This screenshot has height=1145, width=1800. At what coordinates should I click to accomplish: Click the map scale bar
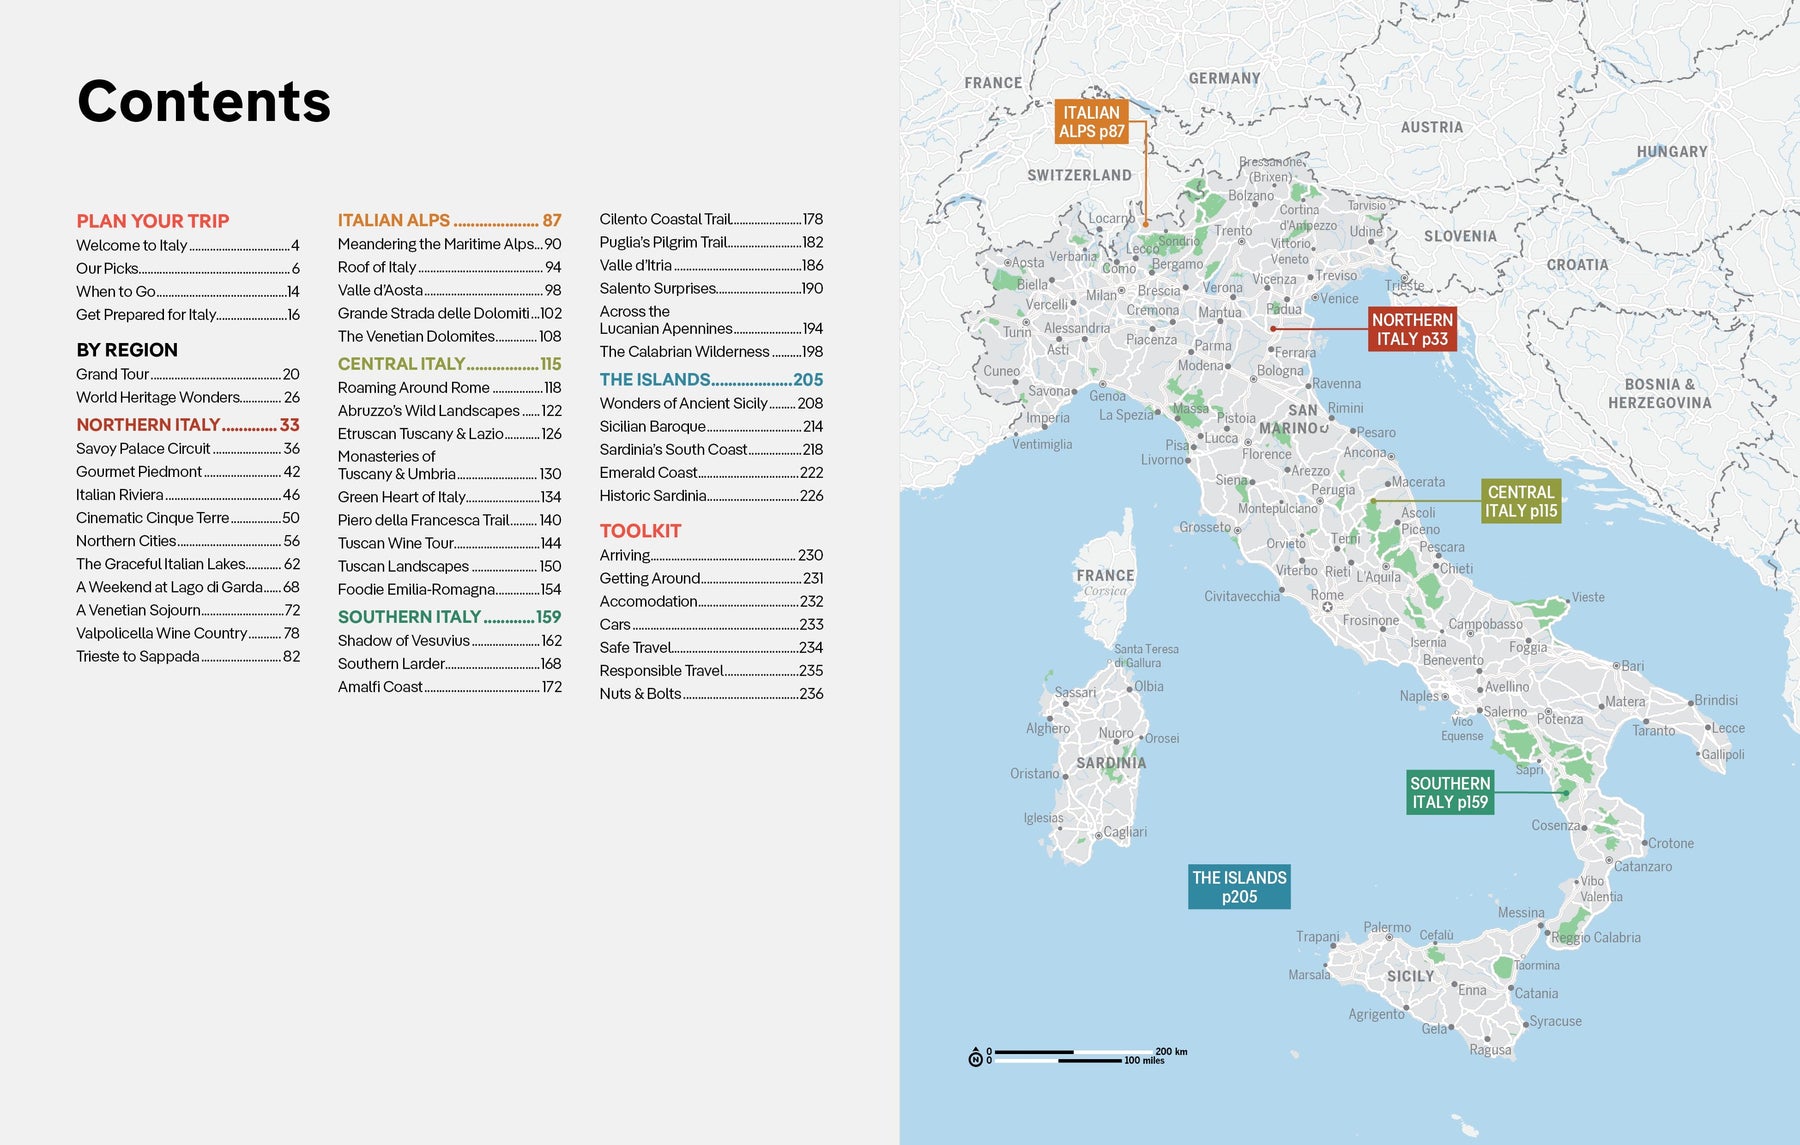pyautogui.click(x=1075, y=1054)
